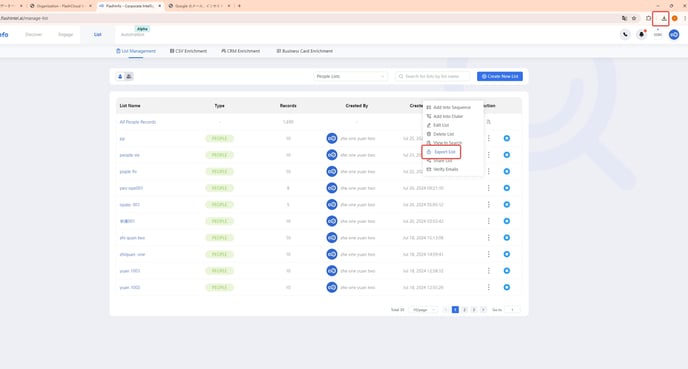Screen dimensions: 688x369
Task: Select Delete List from the context menu
Action: [x=440, y=134]
